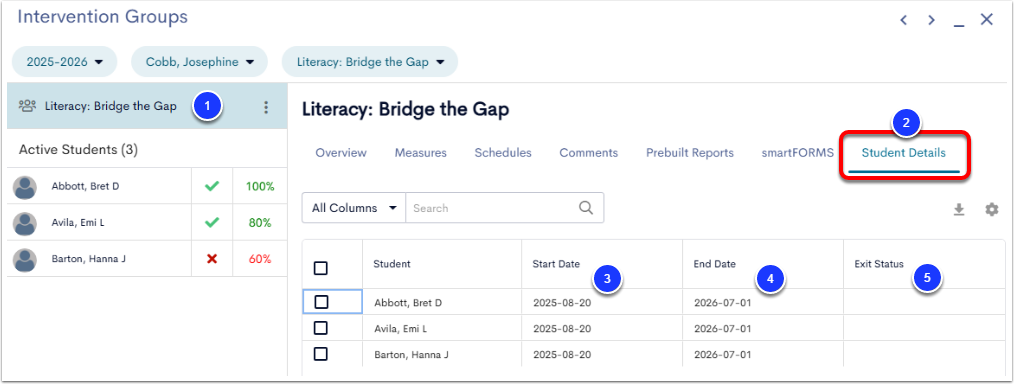1014x384 pixels.
Task: Click the 60% value for Barton
Action: (x=260, y=259)
